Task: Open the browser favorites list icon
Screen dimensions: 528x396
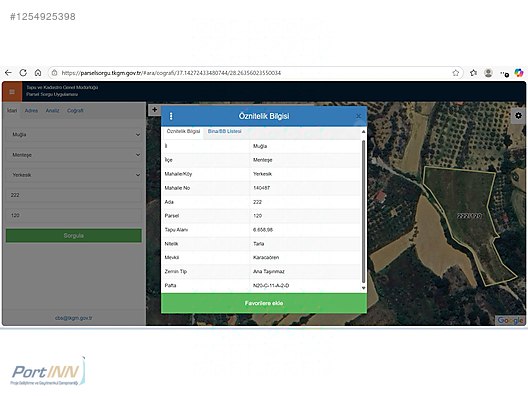Action: click(473, 73)
